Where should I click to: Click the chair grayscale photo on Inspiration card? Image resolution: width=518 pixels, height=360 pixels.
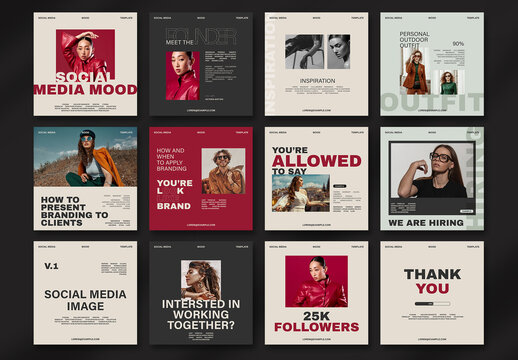[x=304, y=52]
